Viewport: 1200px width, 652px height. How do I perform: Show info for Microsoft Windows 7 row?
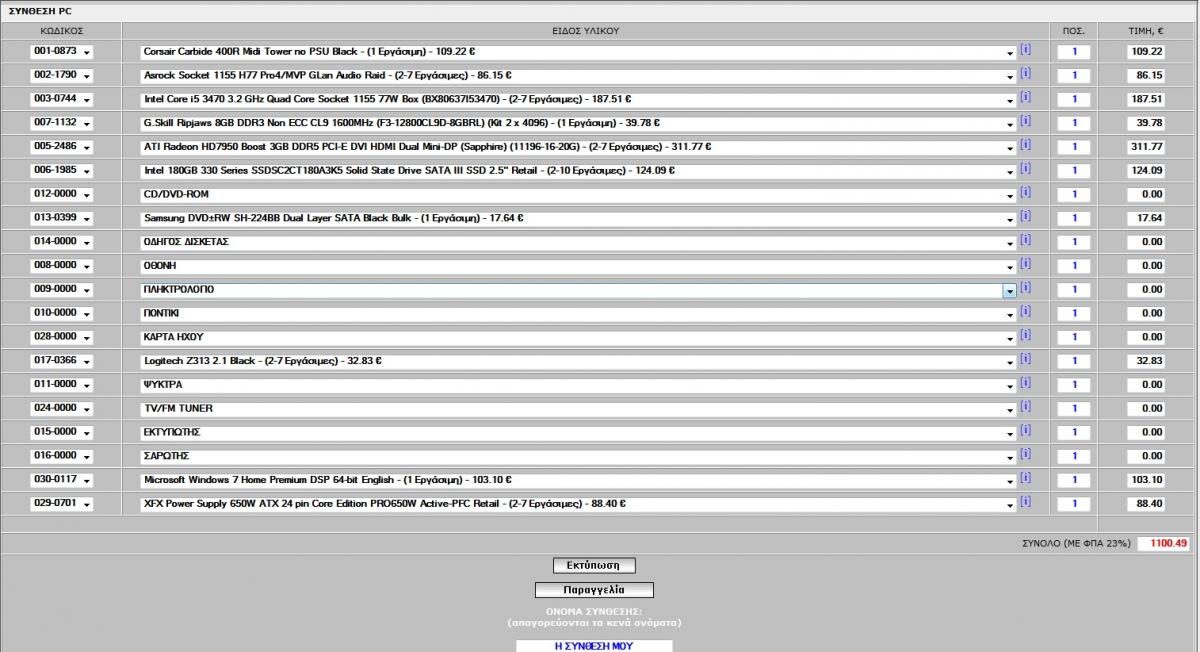[x=1026, y=478]
